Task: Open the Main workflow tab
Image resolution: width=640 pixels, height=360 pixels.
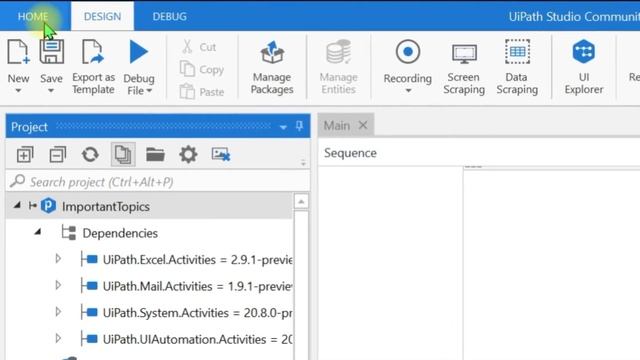Action: [337, 125]
